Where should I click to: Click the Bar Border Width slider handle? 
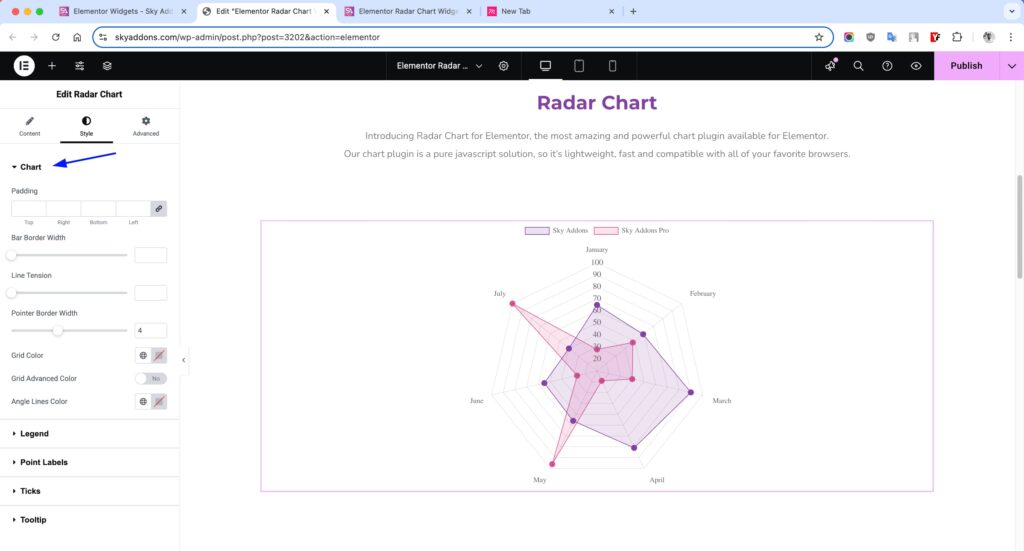tap(12, 255)
